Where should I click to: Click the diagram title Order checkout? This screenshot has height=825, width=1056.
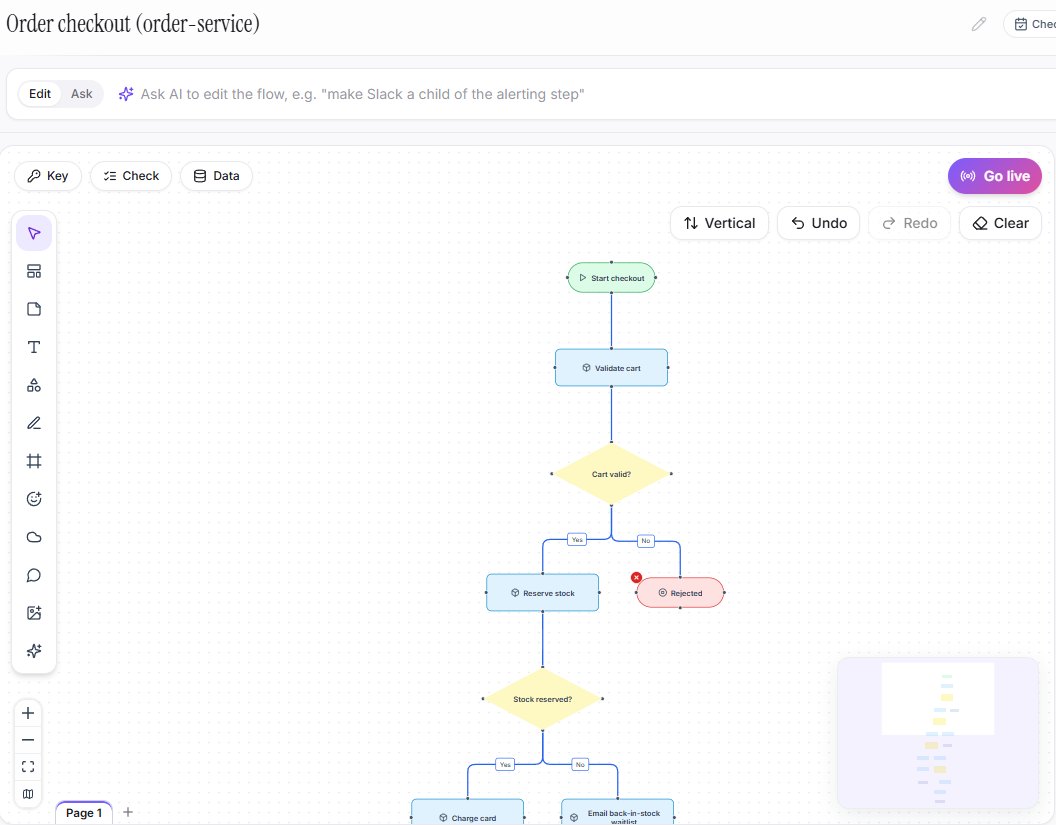[133, 24]
